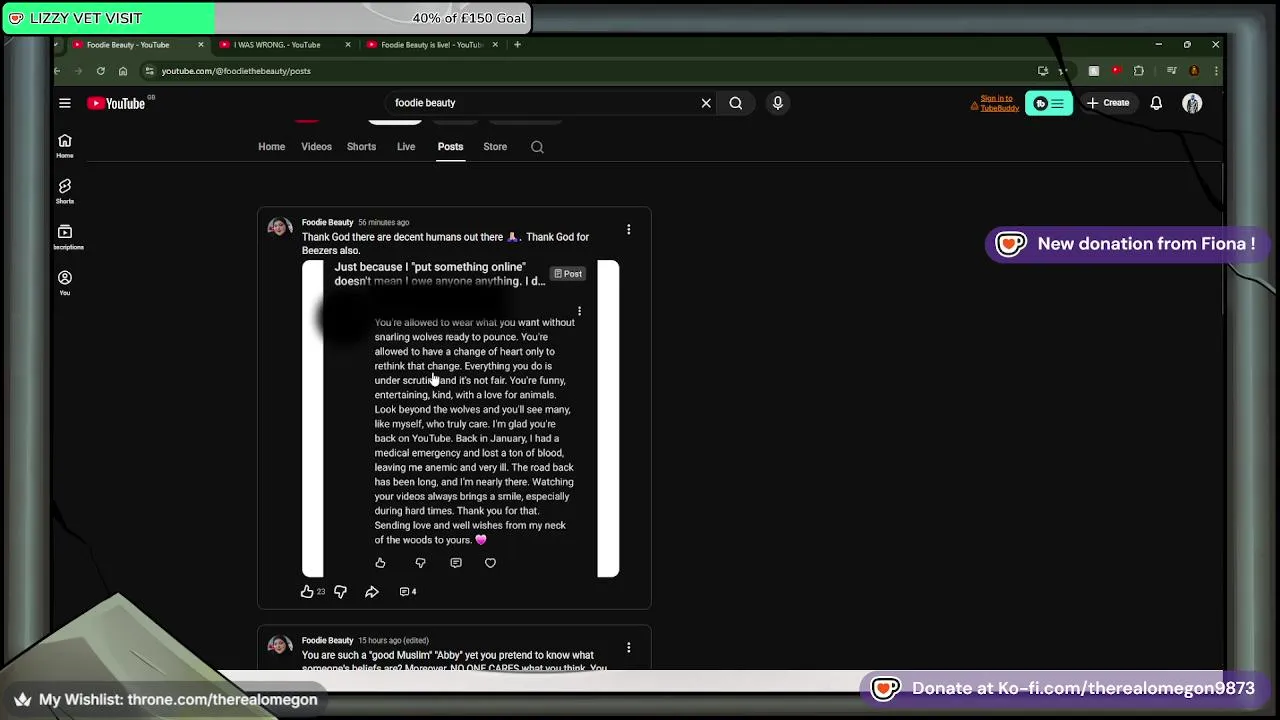Start voice search with the microphone

pos(777,103)
